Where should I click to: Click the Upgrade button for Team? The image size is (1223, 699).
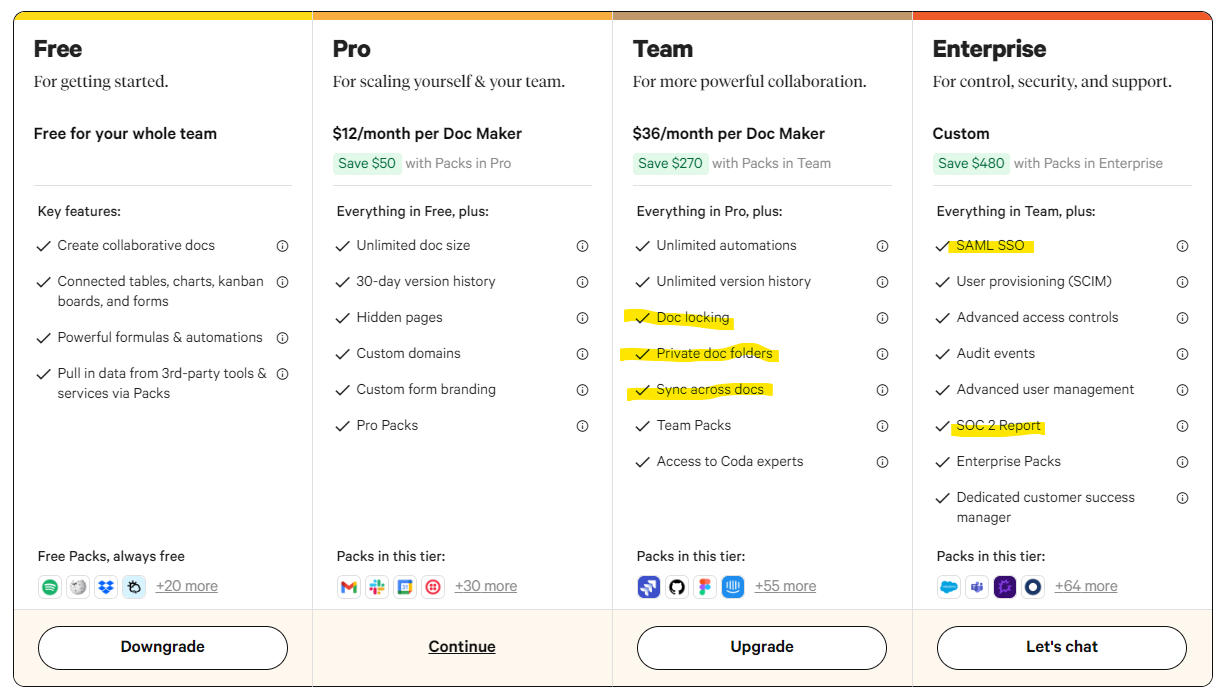coord(762,647)
